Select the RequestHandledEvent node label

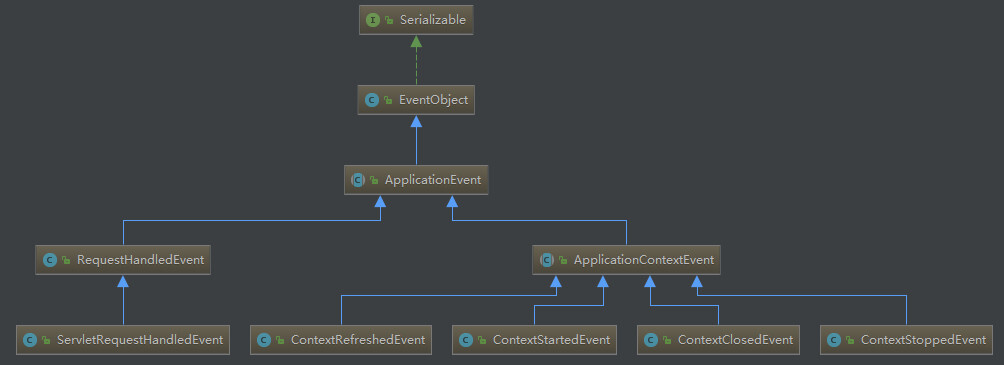[140, 260]
